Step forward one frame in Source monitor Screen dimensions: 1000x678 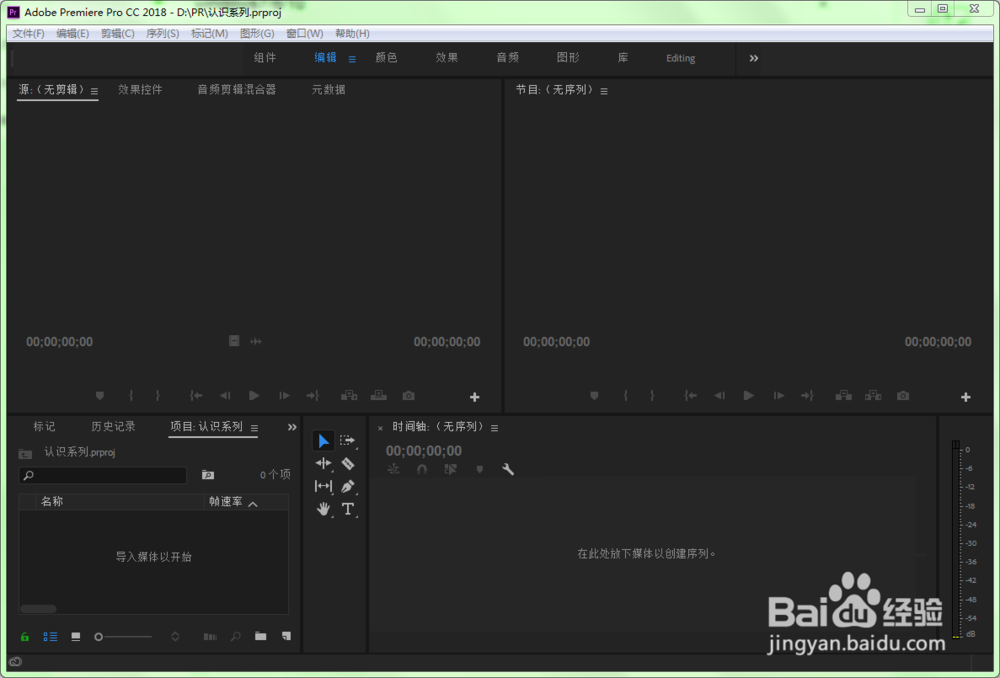(x=284, y=395)
